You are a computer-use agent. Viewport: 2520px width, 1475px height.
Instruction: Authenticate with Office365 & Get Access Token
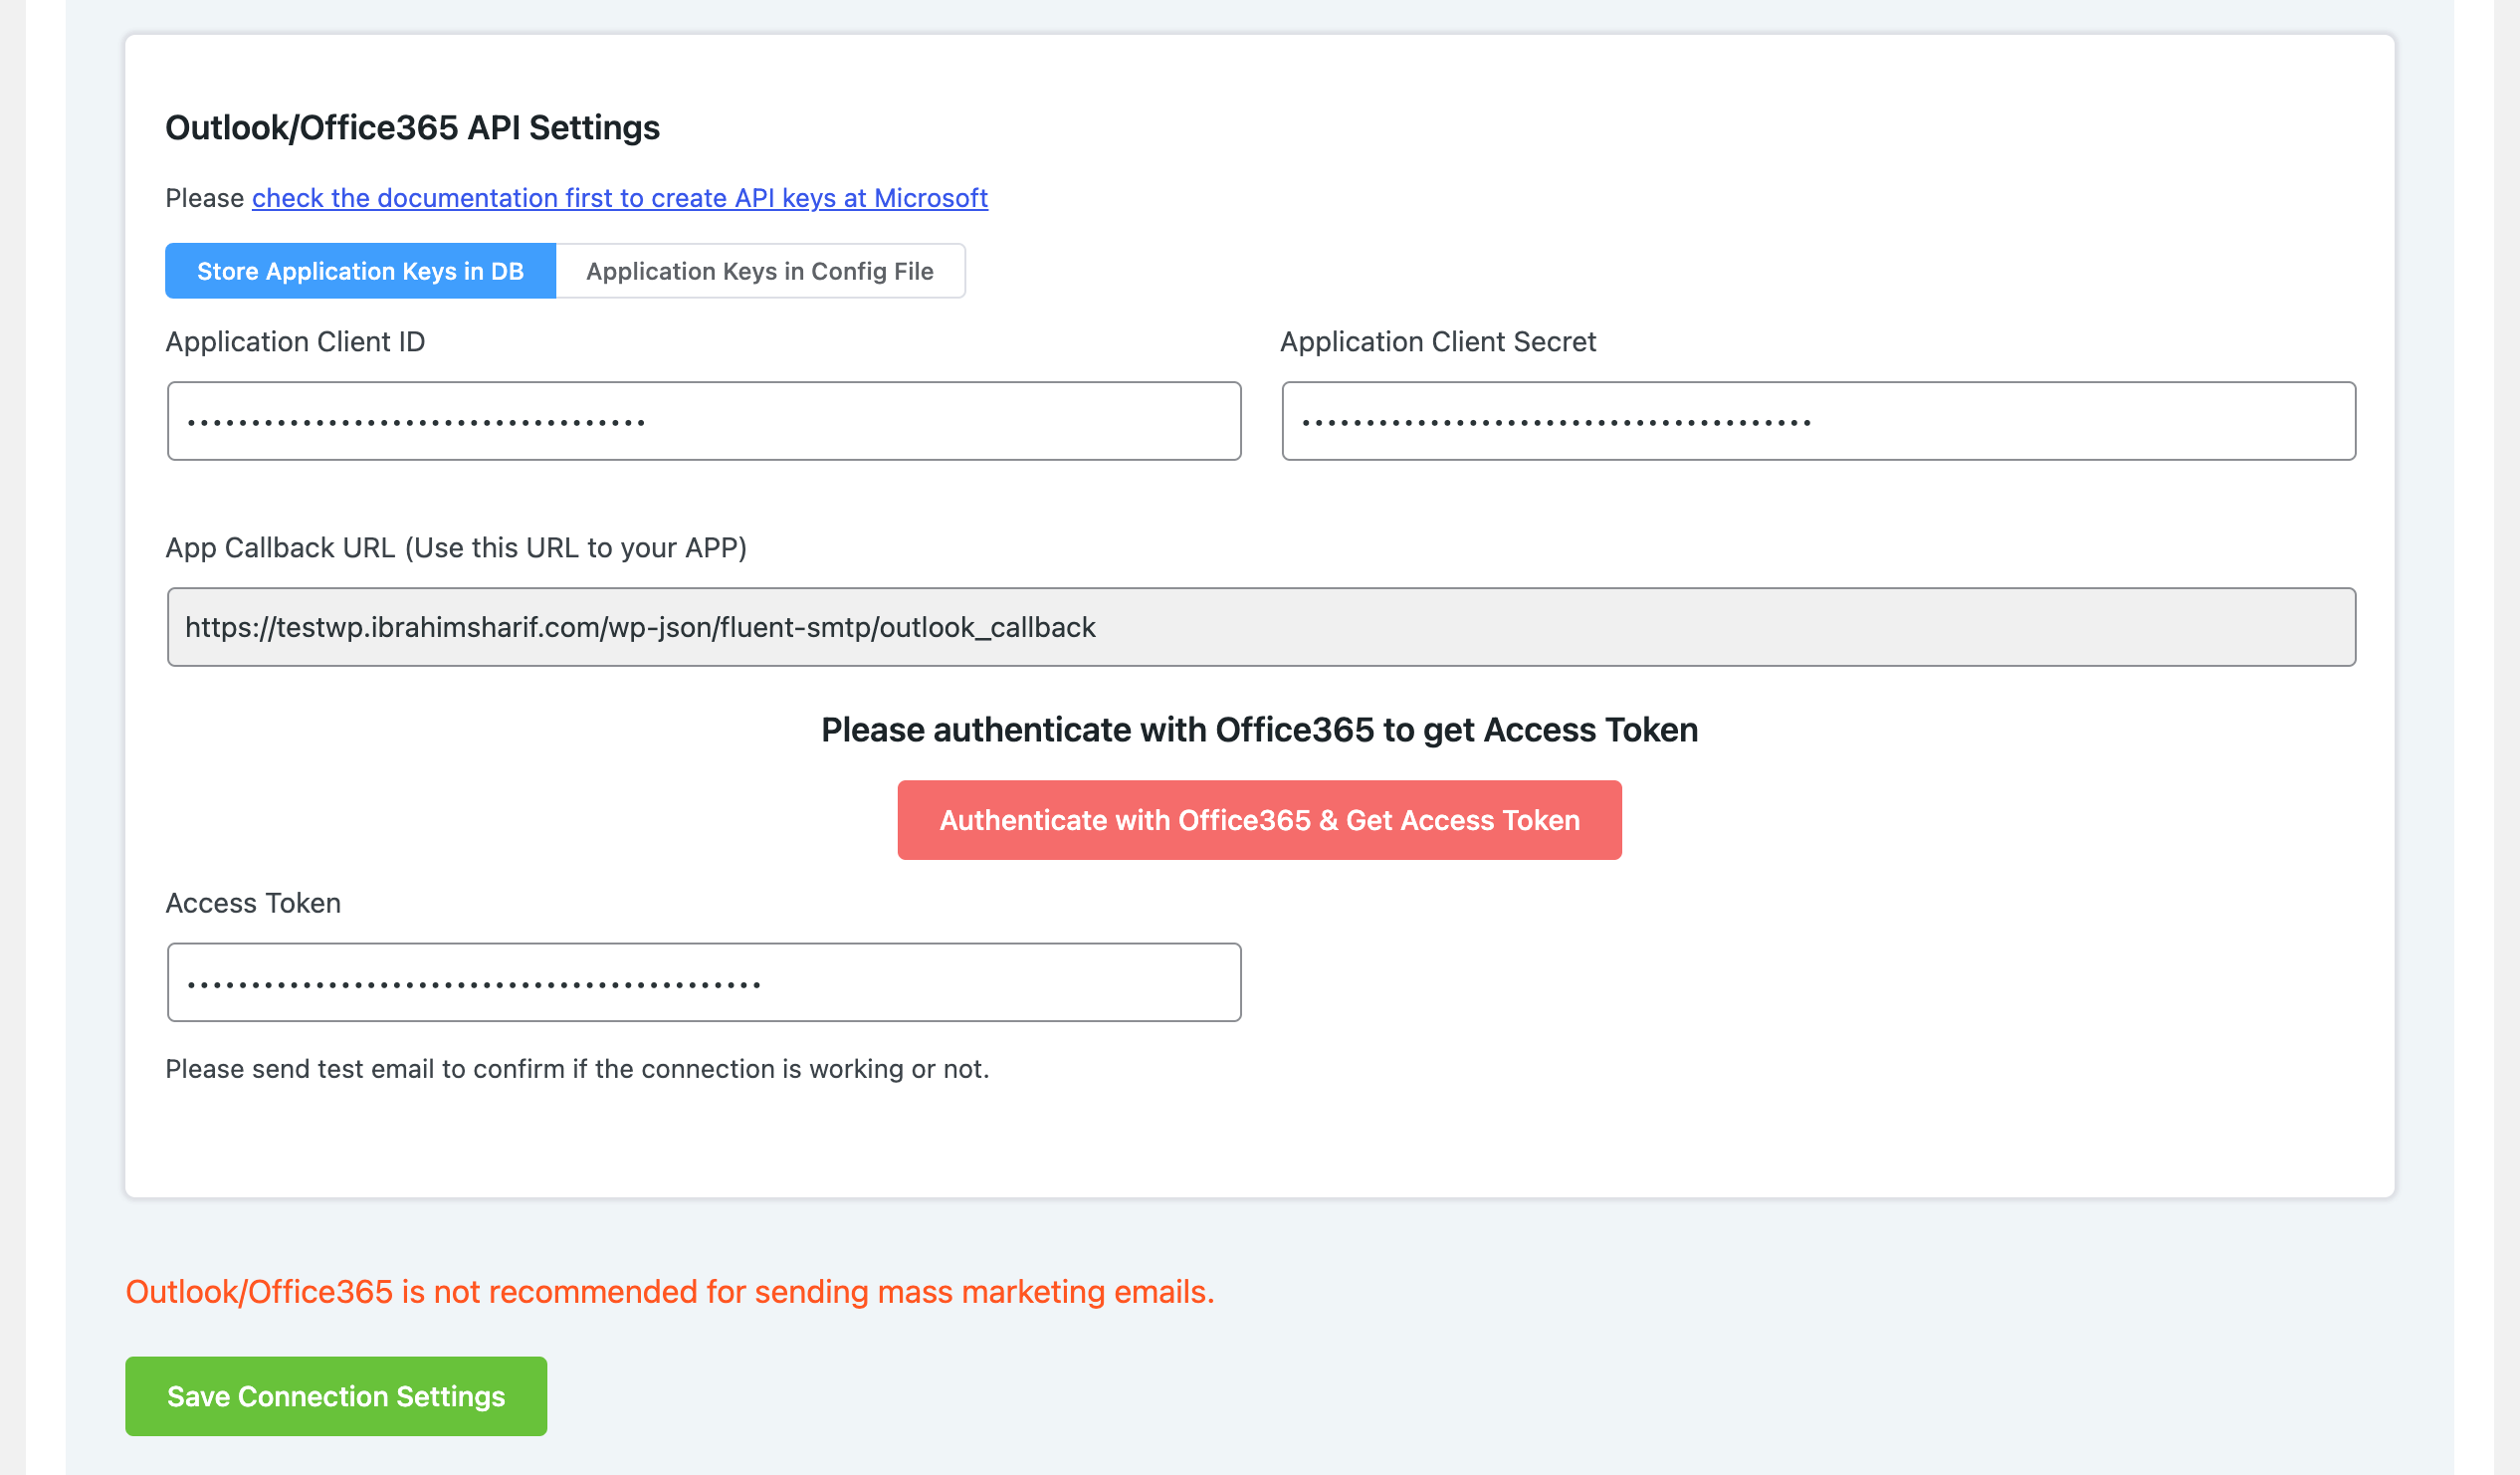pos(1259,820)
